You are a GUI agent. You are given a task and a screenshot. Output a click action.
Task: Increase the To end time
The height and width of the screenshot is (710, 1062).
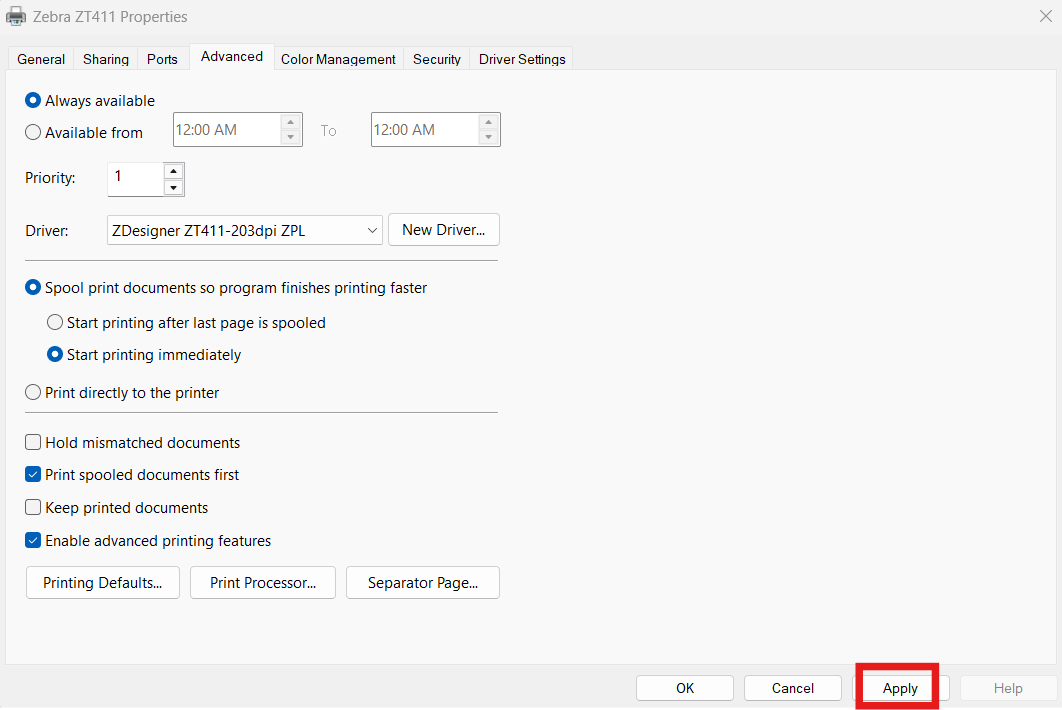(x=488, y=122)
